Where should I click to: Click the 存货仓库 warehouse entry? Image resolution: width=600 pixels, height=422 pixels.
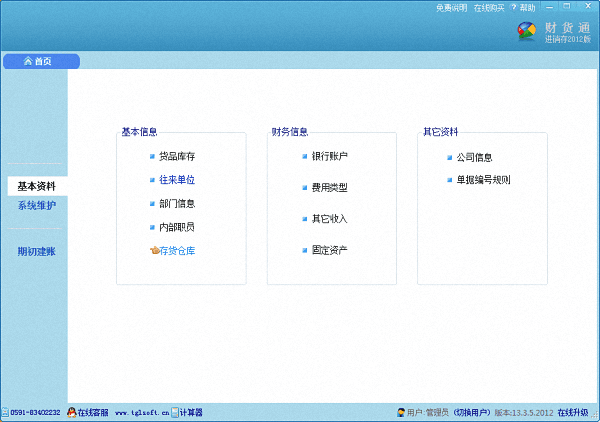(x=177, y=251)
